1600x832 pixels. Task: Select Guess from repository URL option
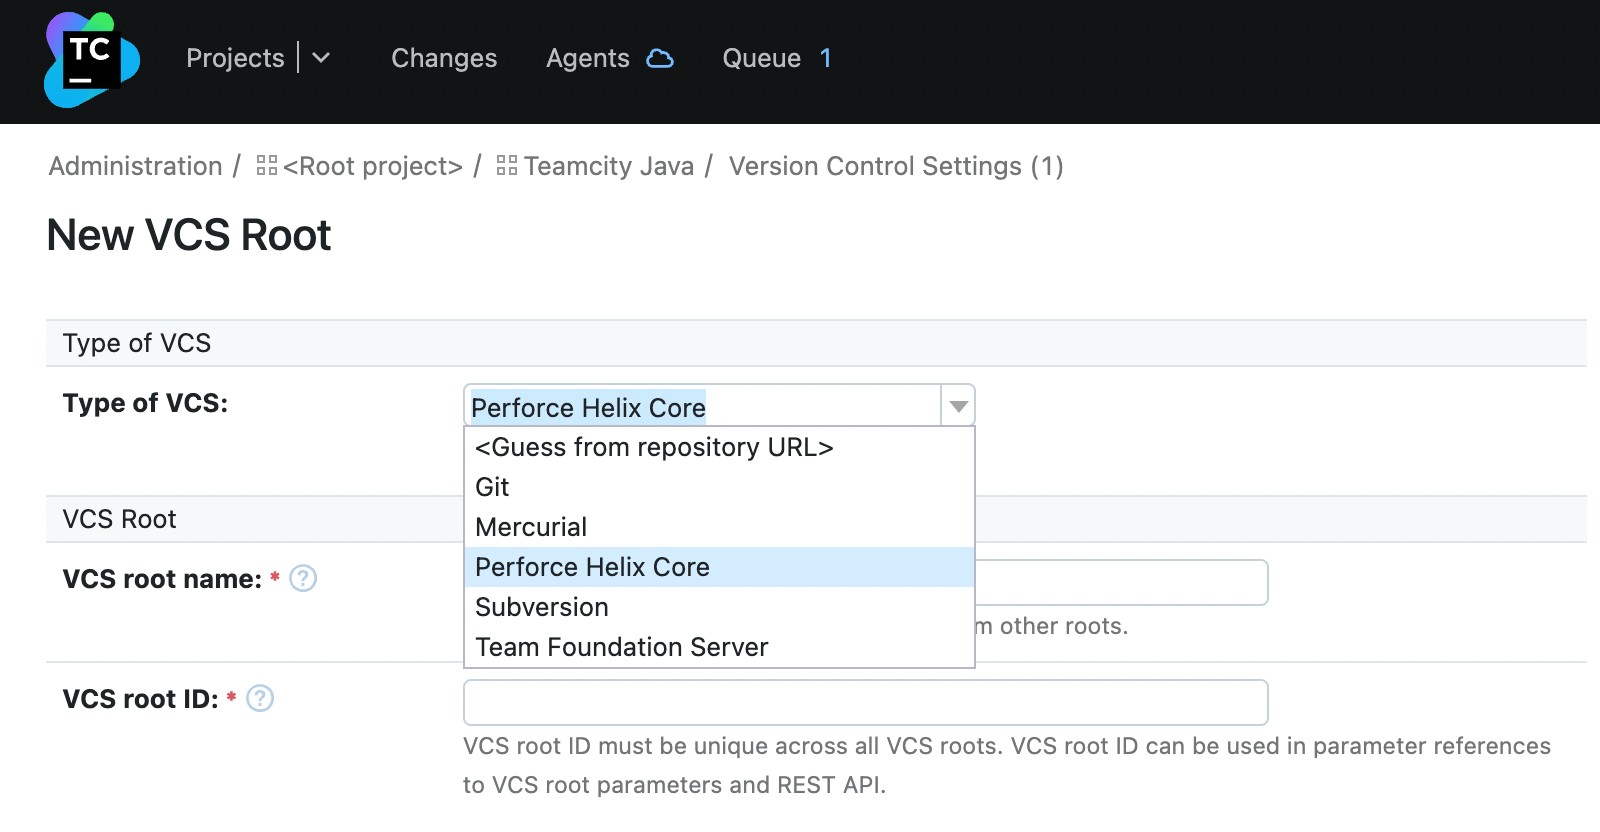pos(654,447)
